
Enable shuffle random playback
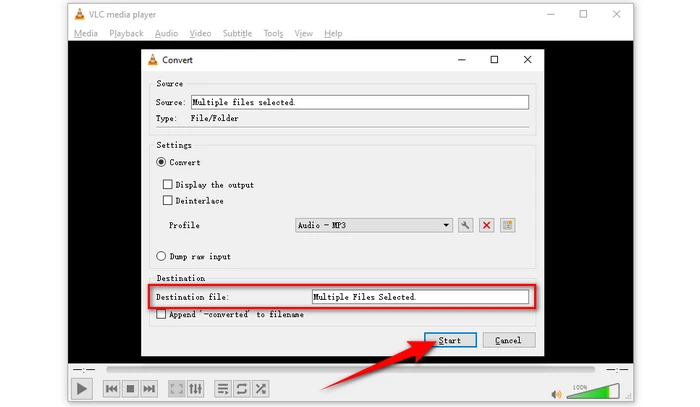point(261,388)
